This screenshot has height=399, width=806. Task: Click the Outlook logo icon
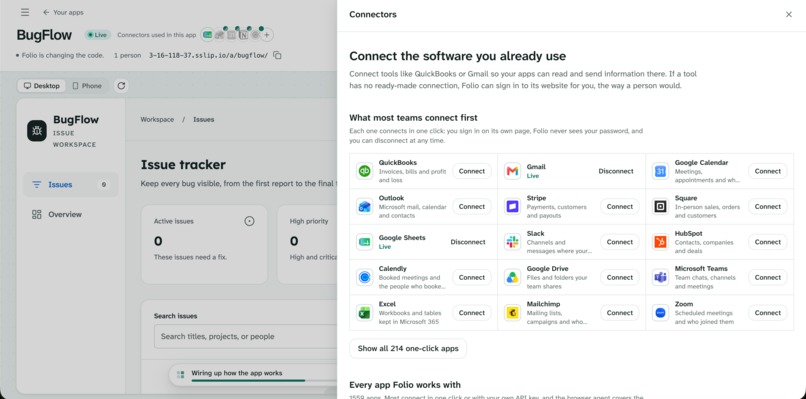[364, 207]
